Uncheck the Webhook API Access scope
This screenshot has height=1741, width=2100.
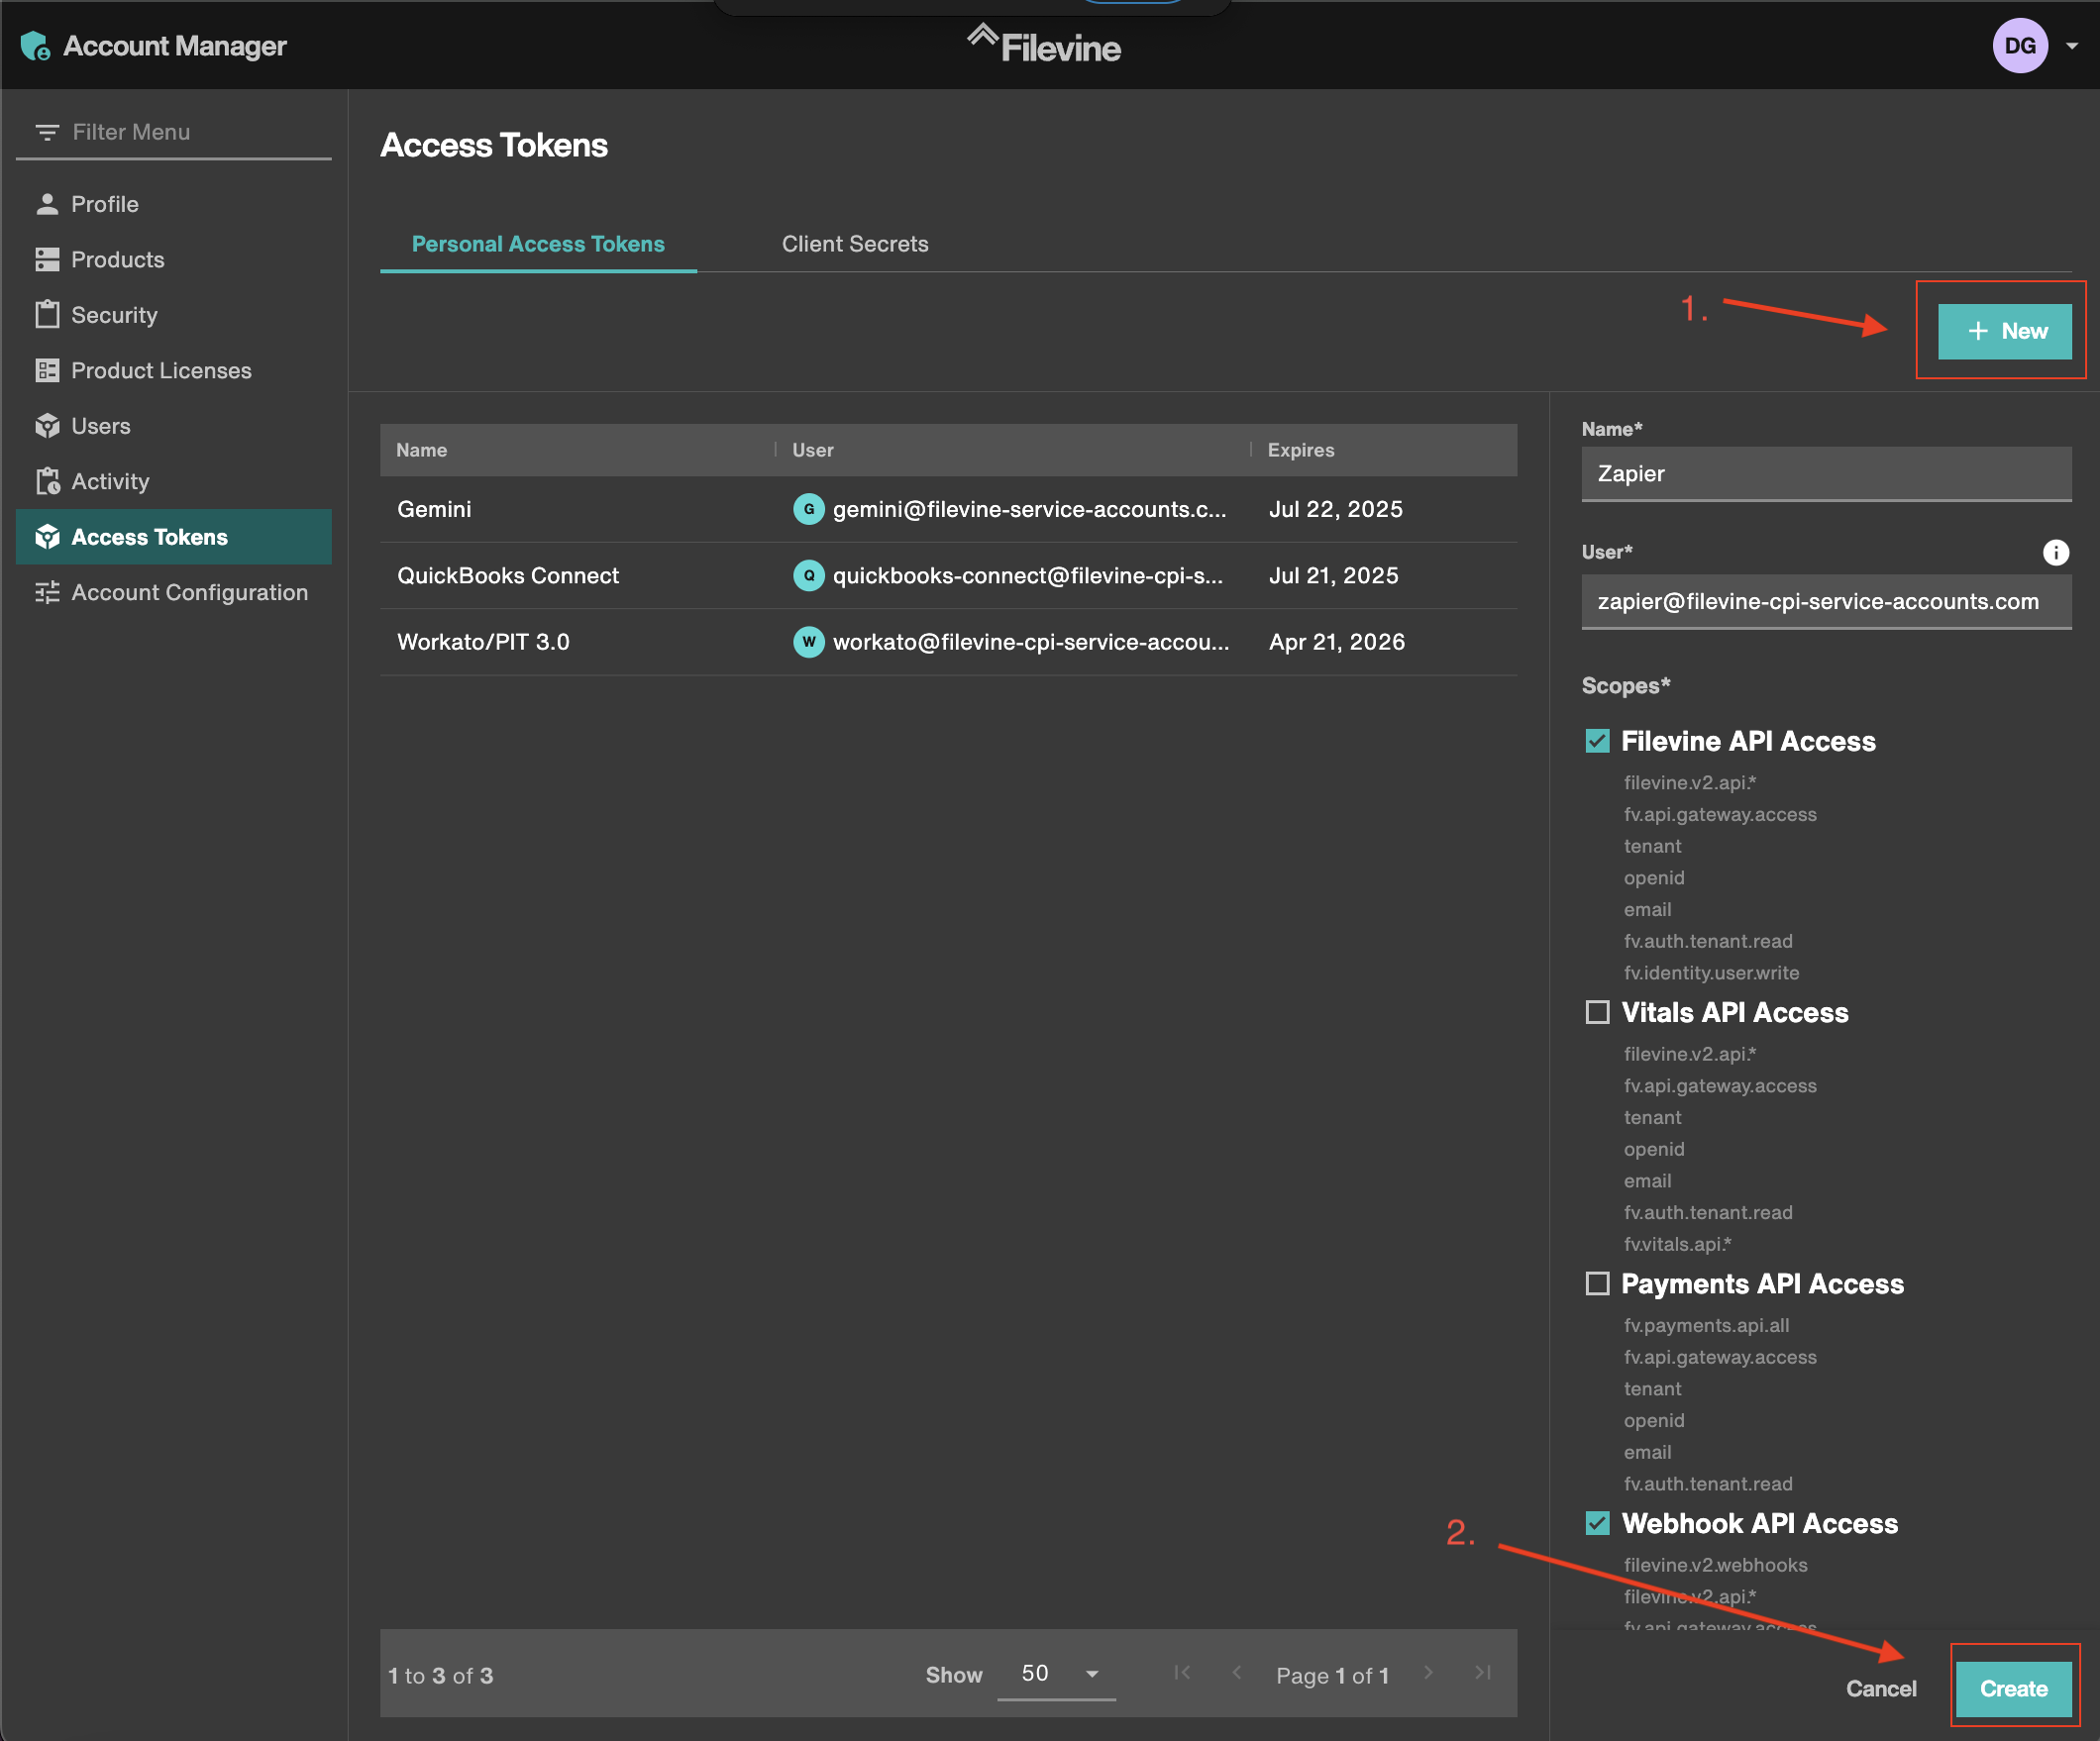pyautogui.click(x=1597, y=1523)
